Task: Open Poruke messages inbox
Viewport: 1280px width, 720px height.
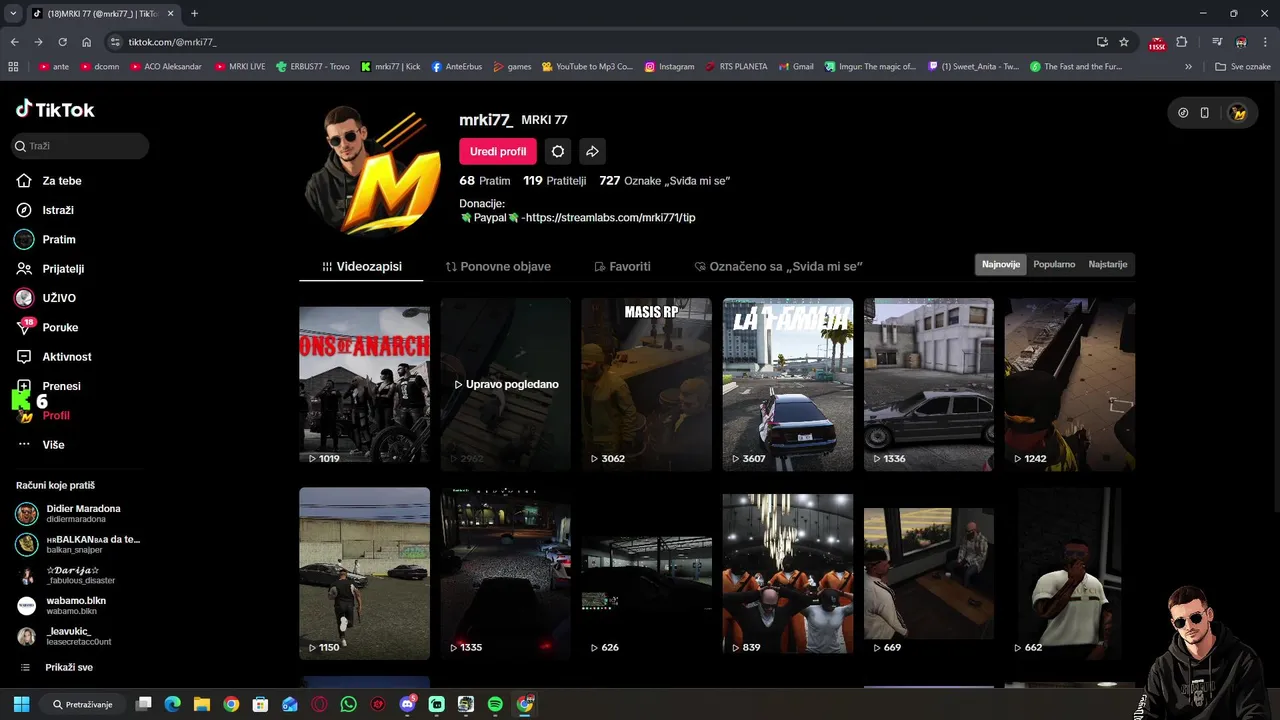Action: [x=60, y=327]
